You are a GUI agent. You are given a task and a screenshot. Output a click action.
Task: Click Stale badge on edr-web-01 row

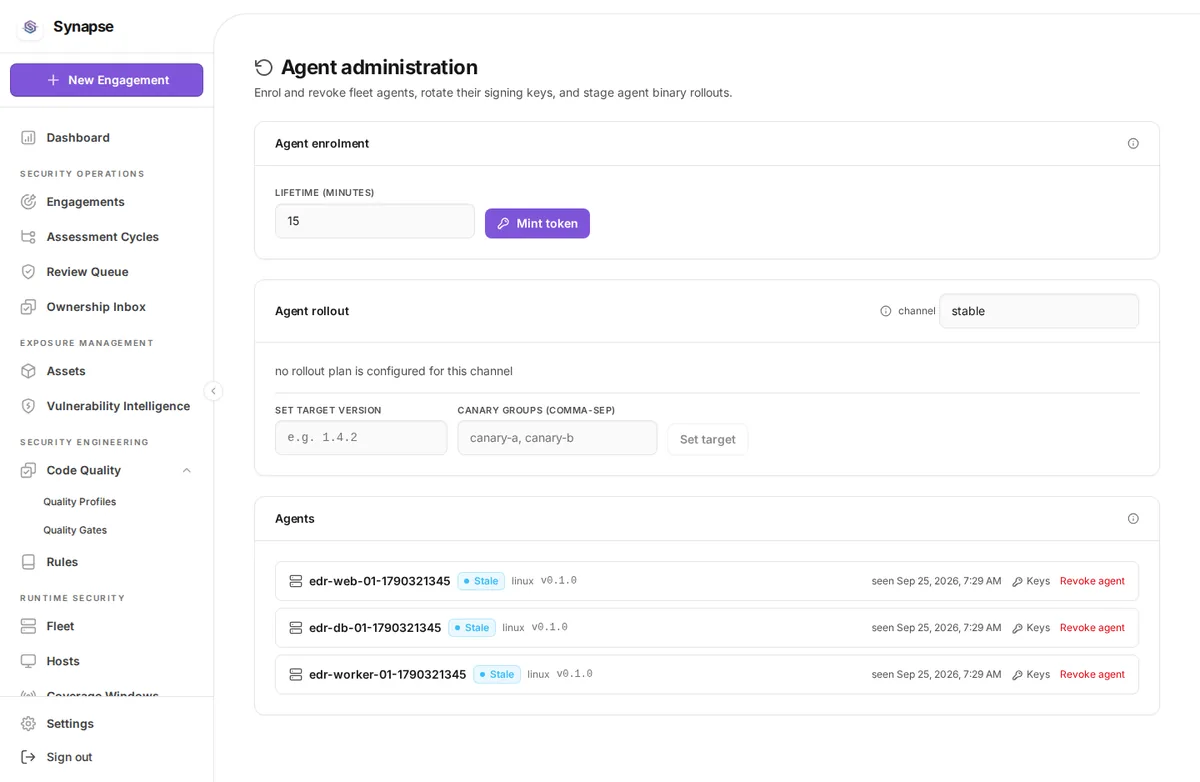tap(481, 581)
